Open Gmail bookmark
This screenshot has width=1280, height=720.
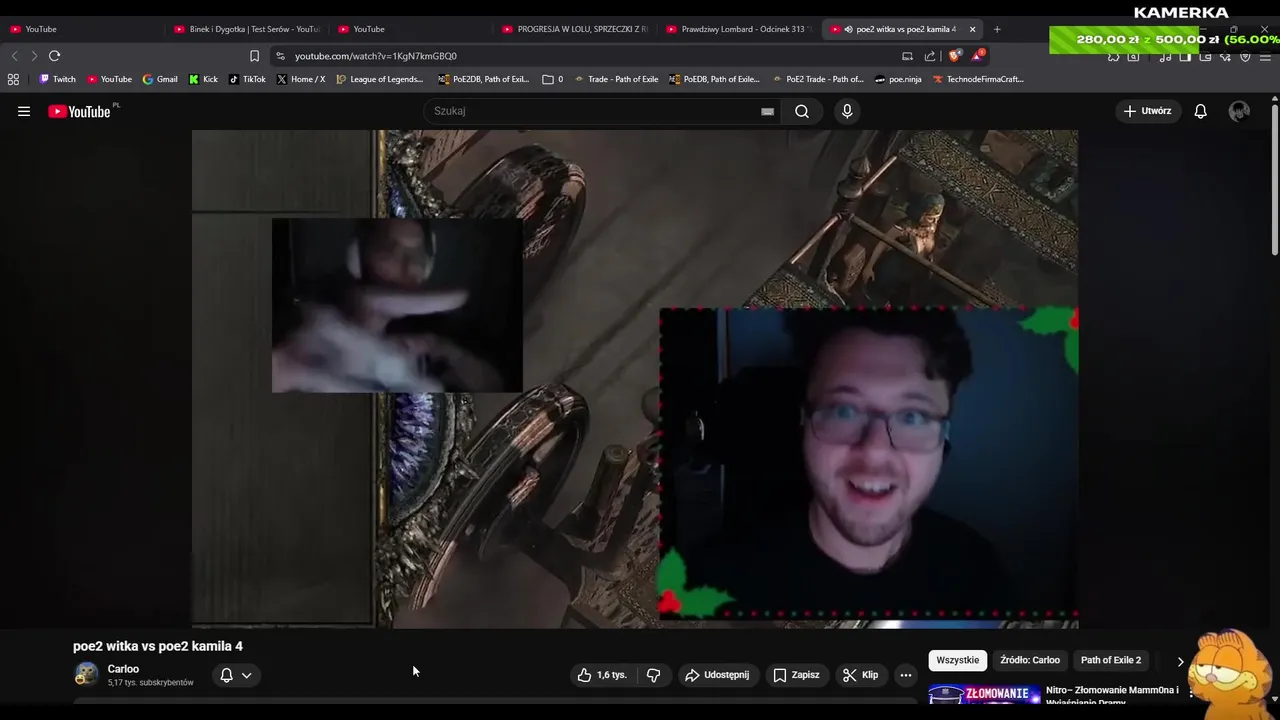[x=160, y=79]
